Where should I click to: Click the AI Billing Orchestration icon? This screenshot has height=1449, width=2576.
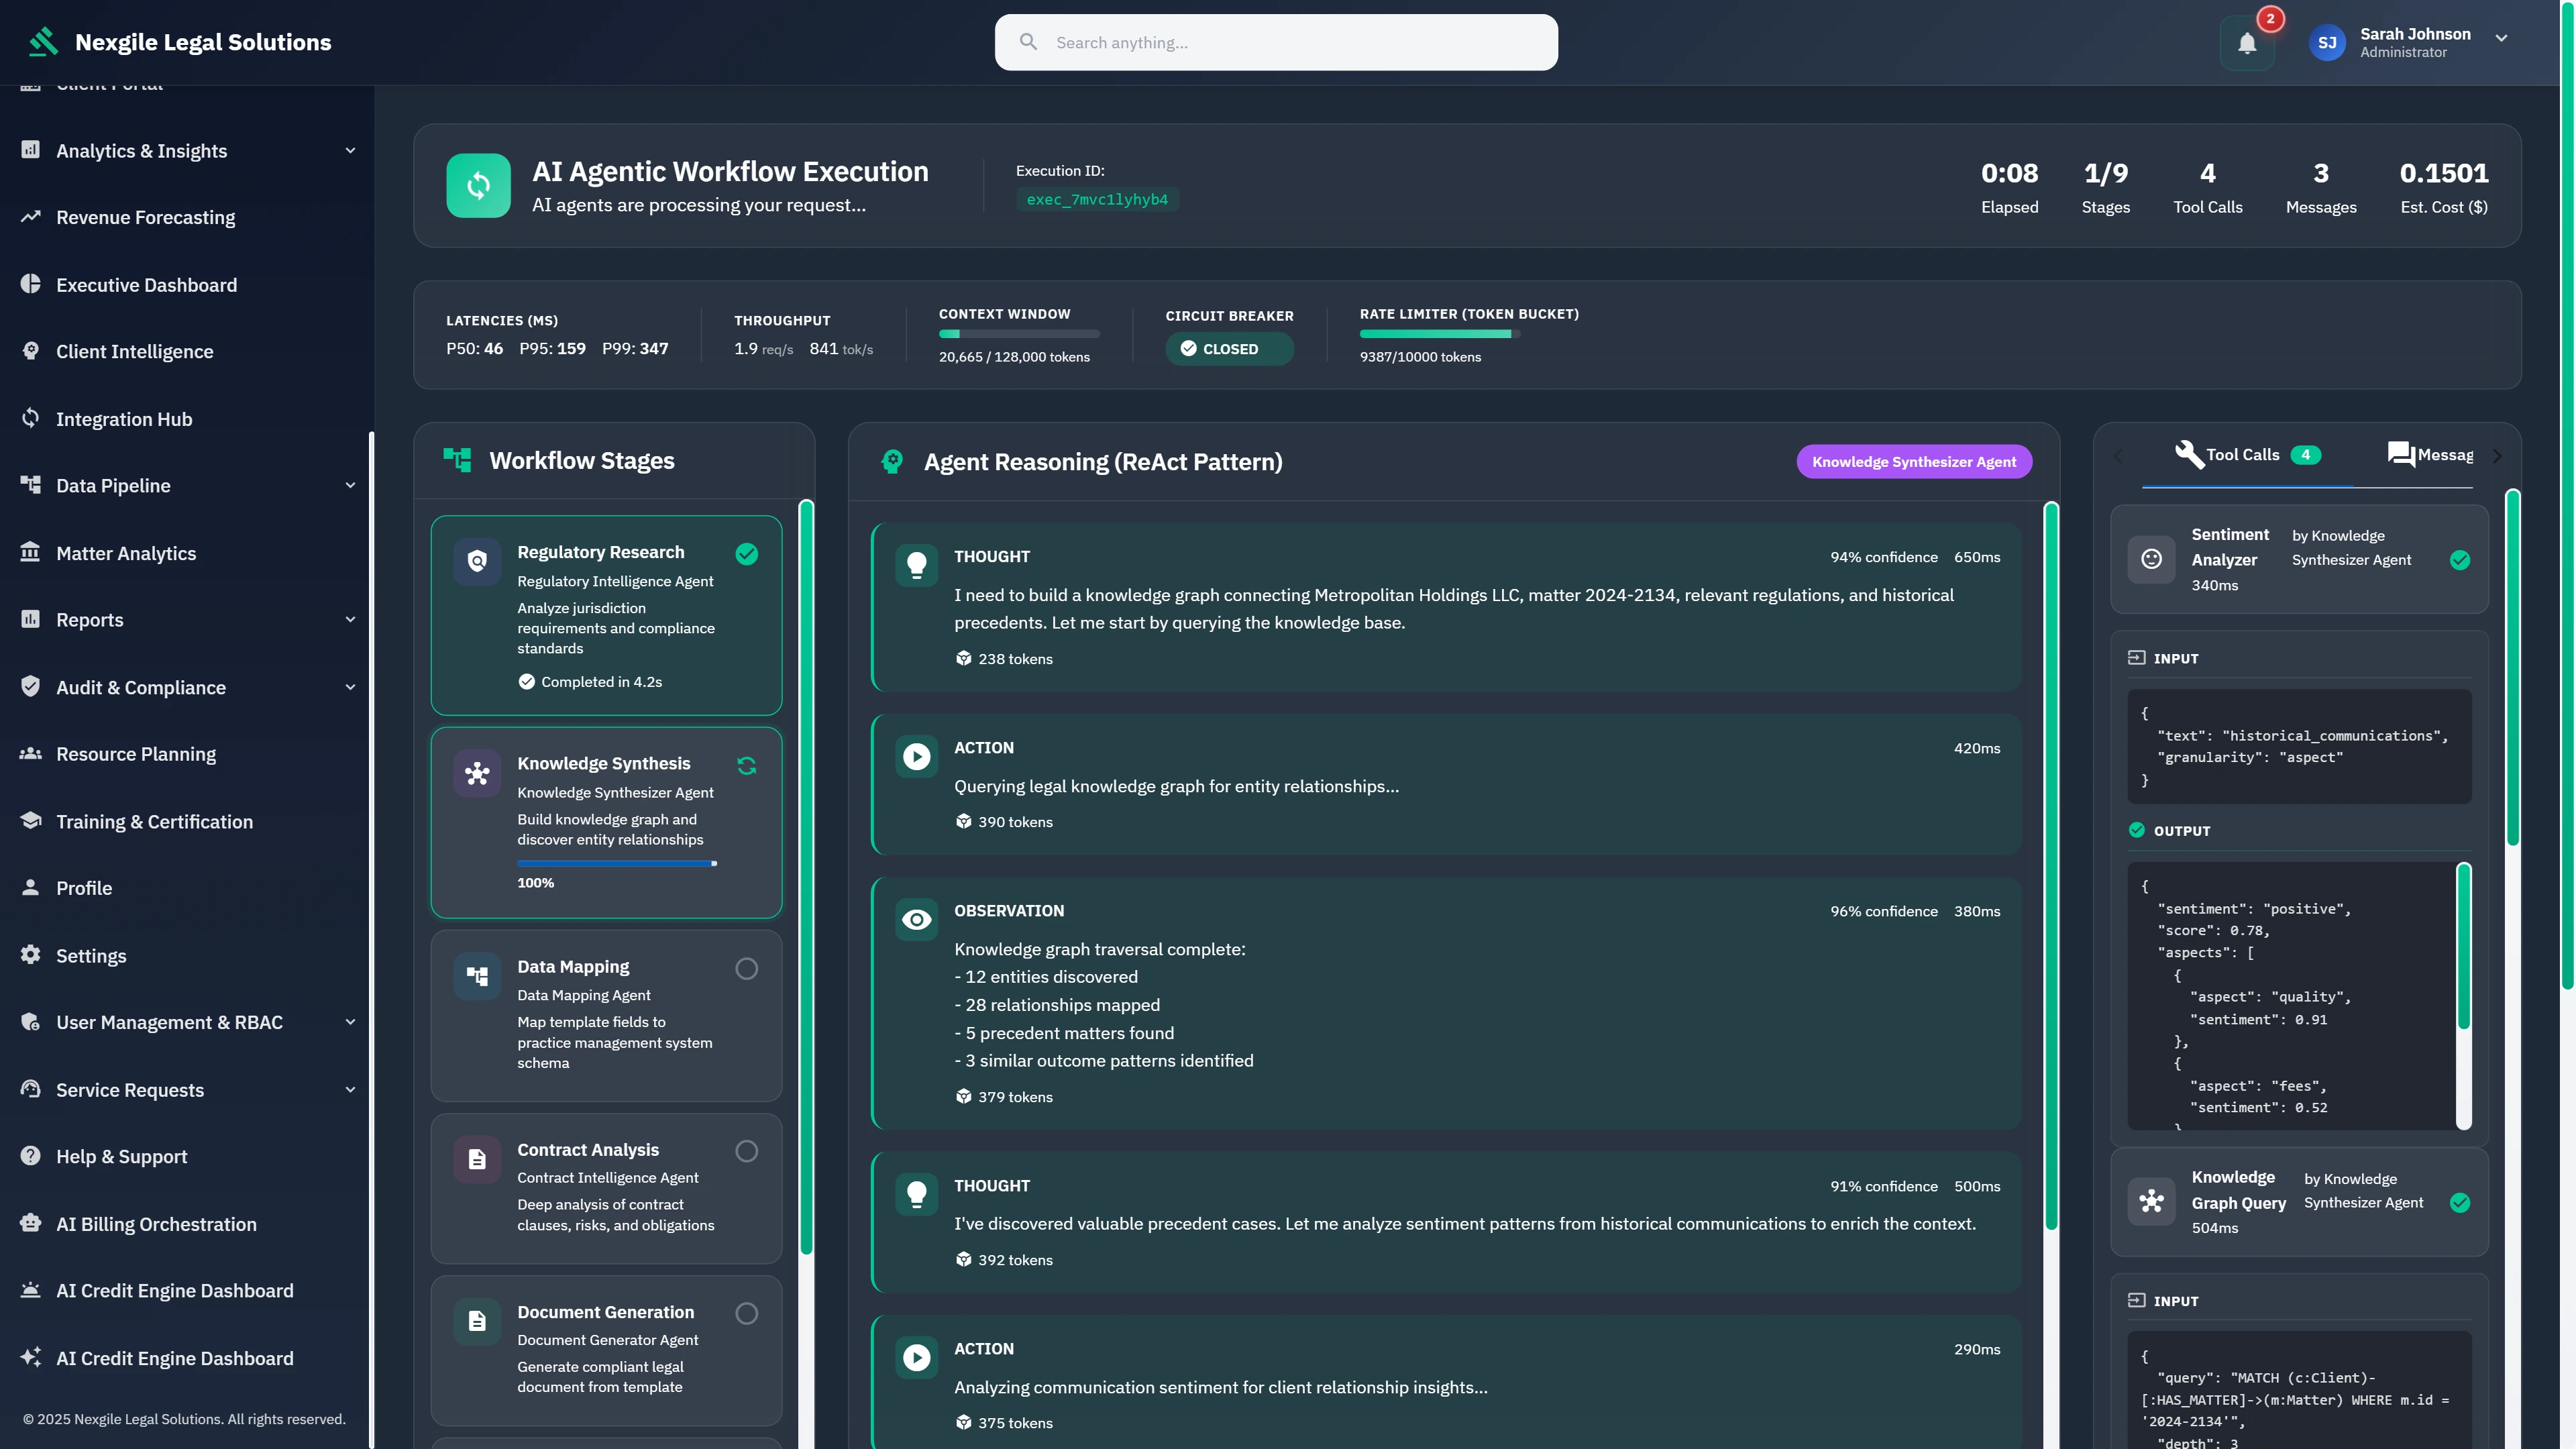pos(30,1223)
